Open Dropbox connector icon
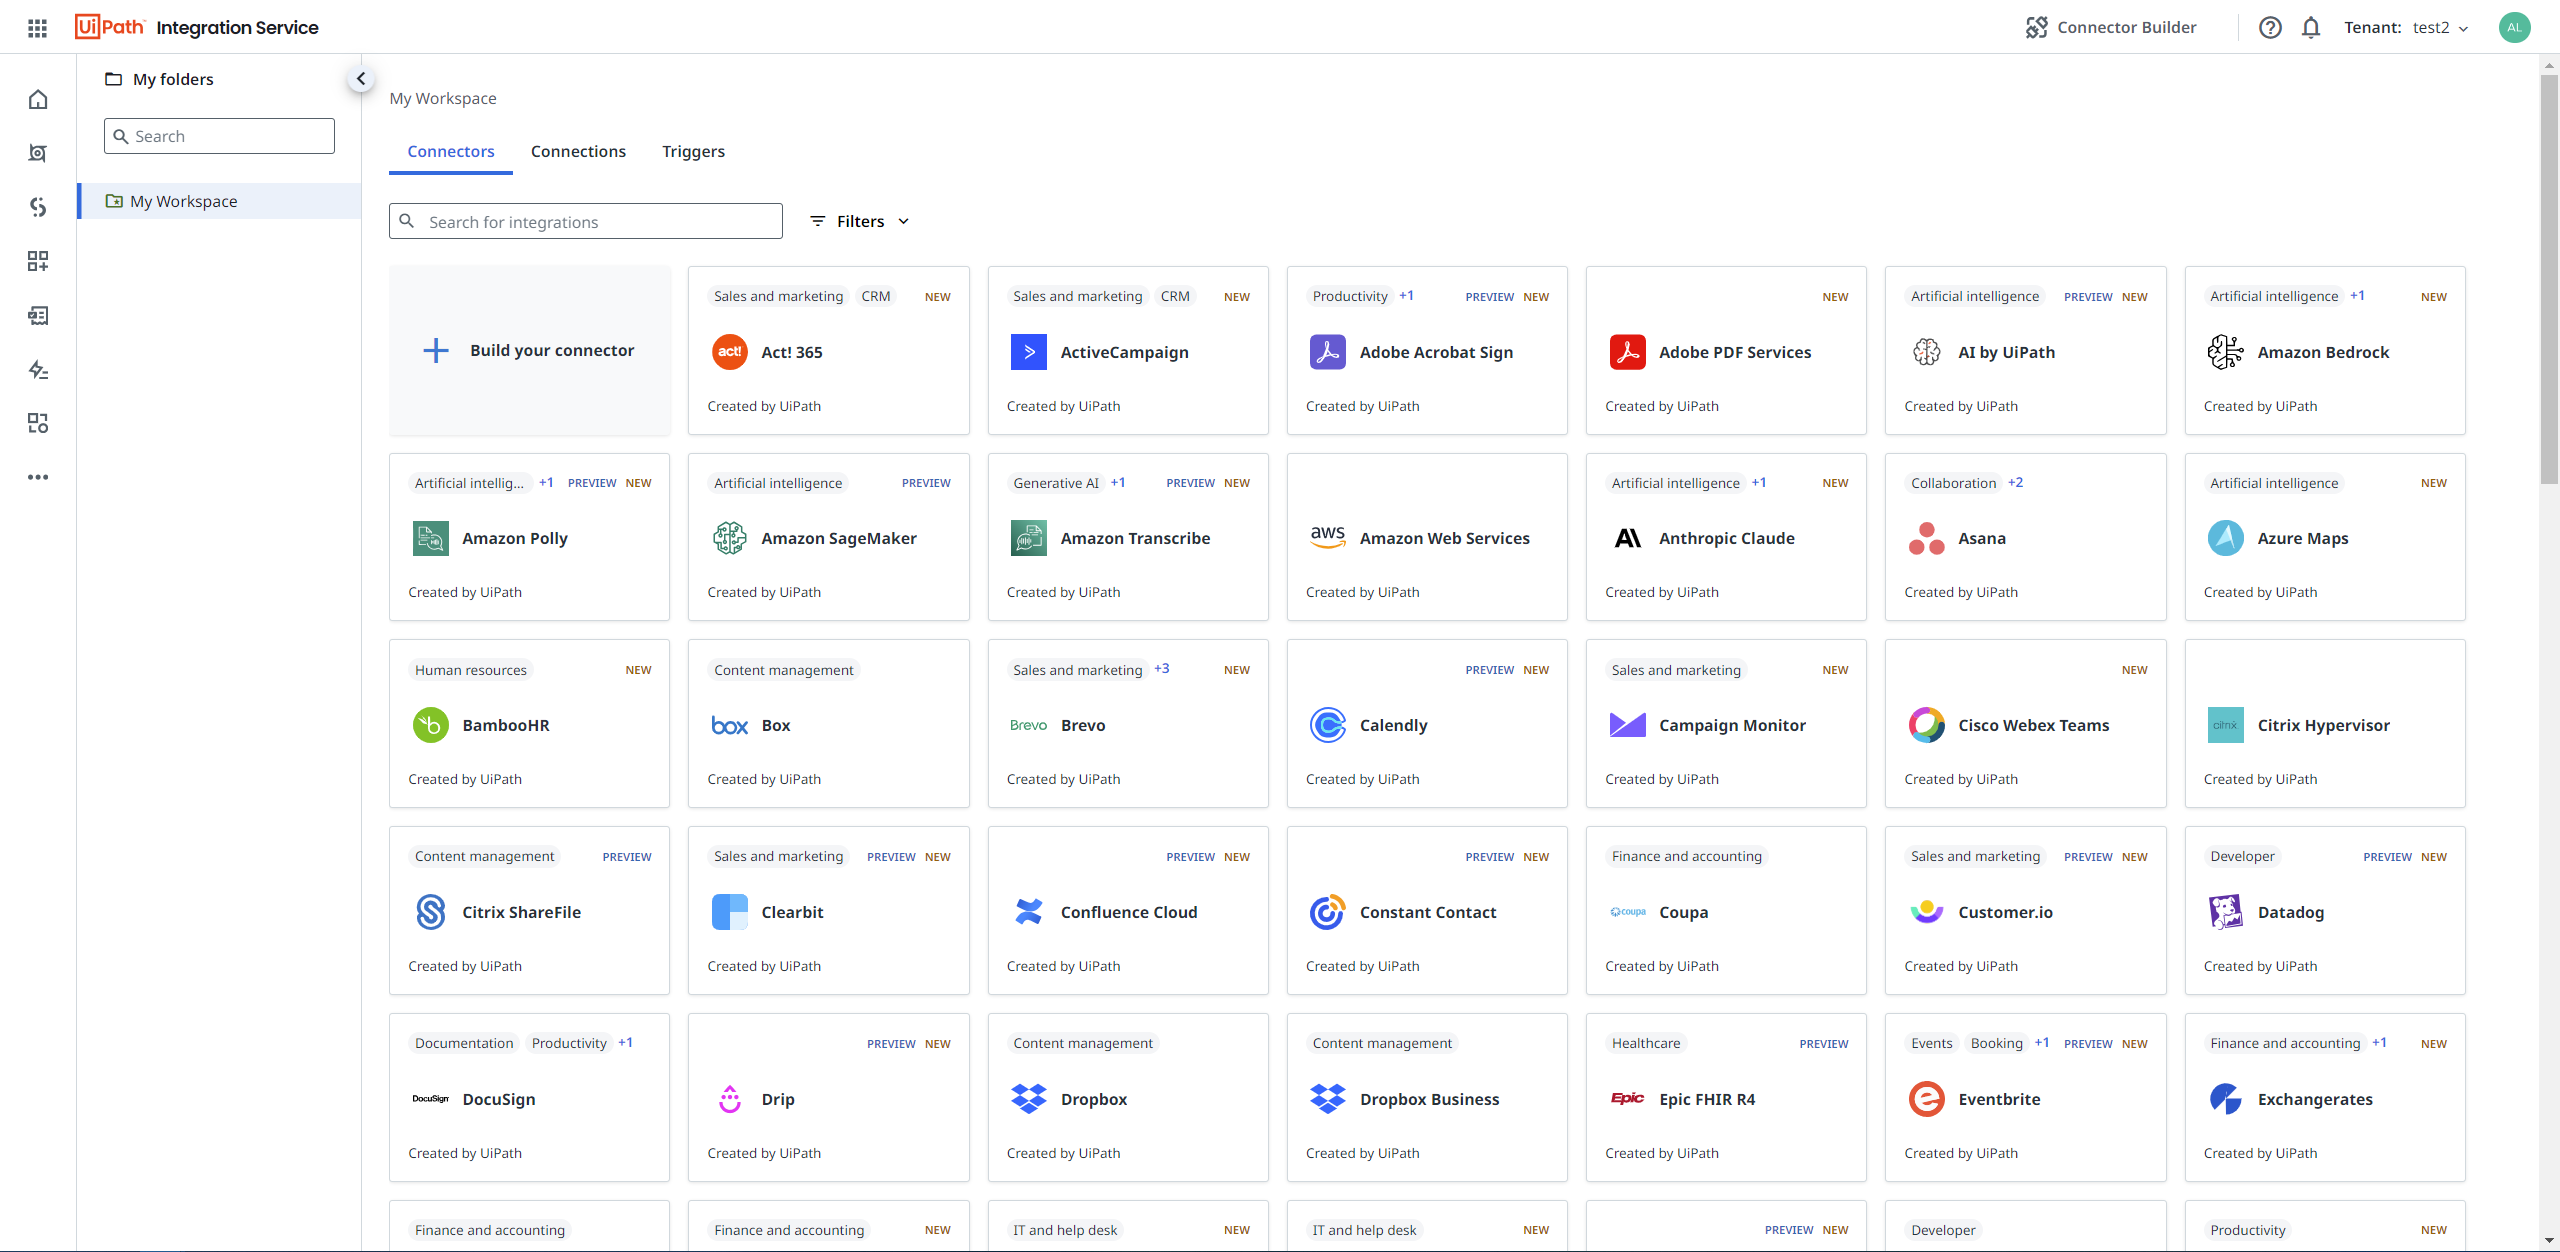Viewport: 2560px width, 1252px height. pyautogui.click(x=1029, y=1099)
